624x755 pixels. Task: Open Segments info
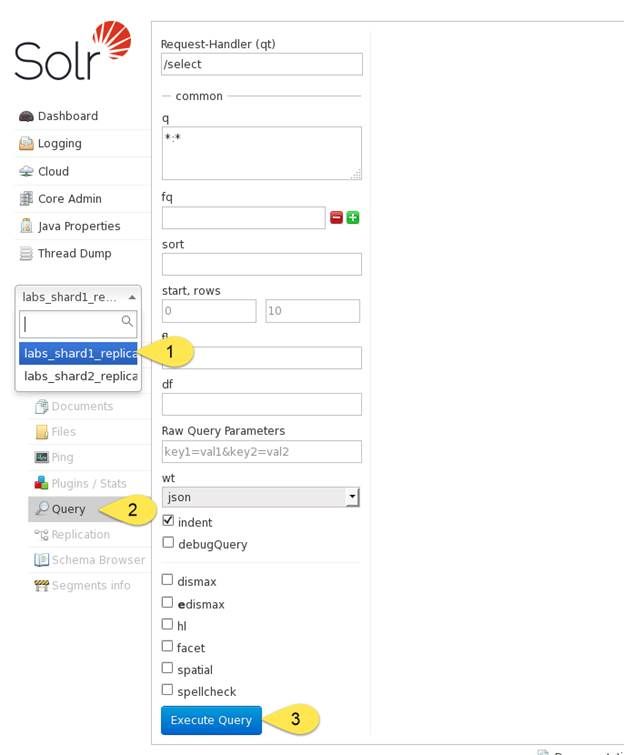pos(91,586)
